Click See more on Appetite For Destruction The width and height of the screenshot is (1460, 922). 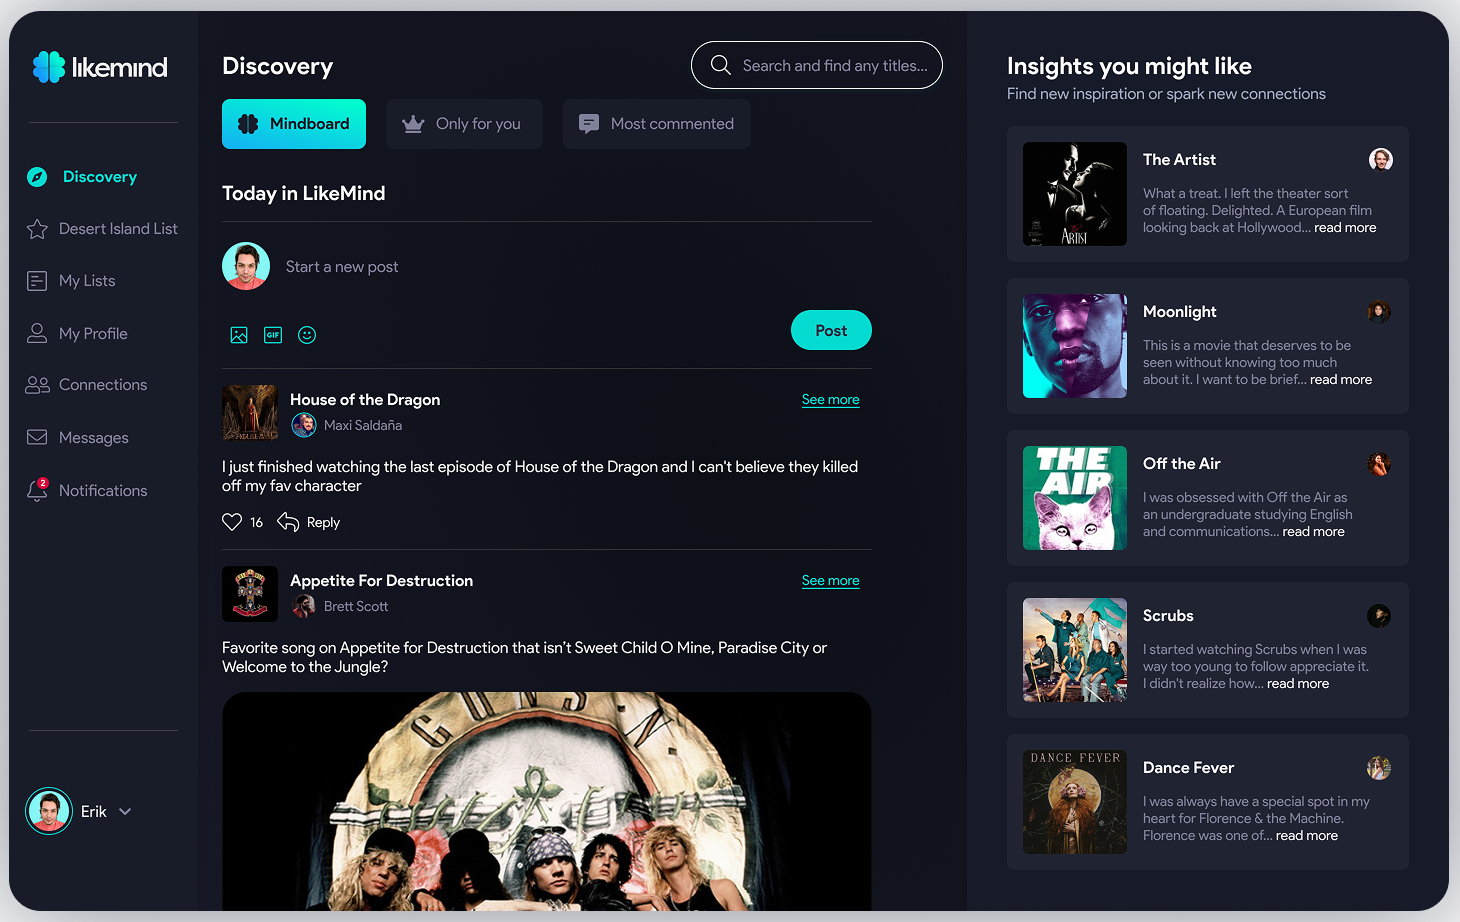tap(830, 581)
